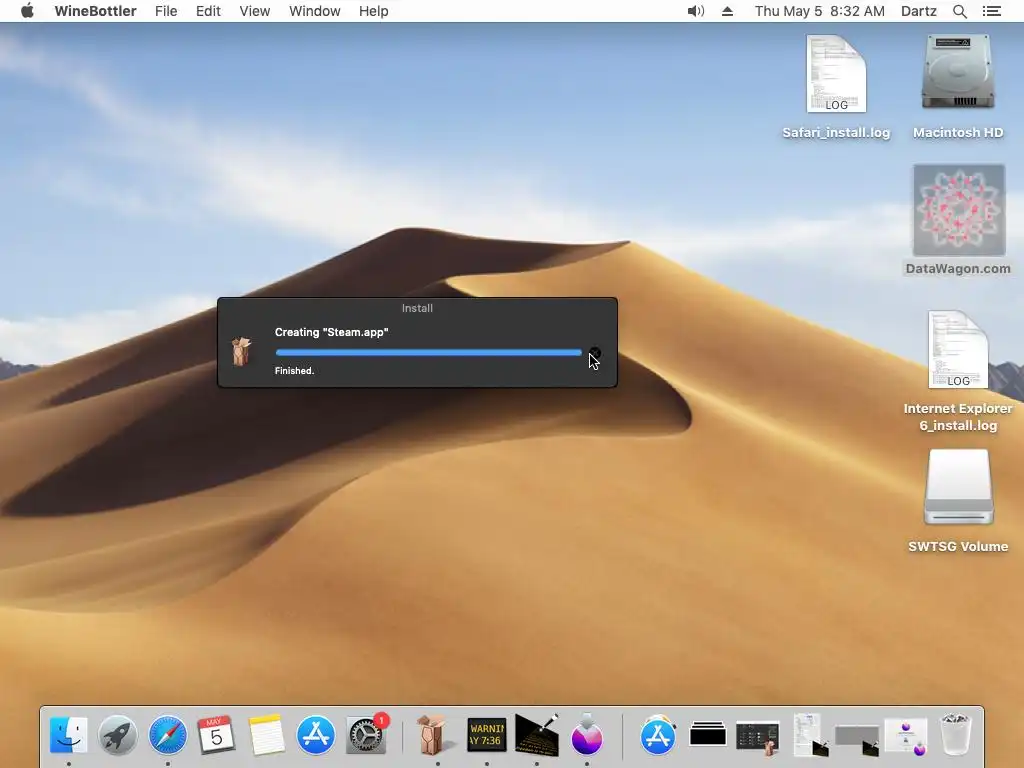Open the Apple menu
This screenshot has height=768, width=1024.
[x=27, y=11]
